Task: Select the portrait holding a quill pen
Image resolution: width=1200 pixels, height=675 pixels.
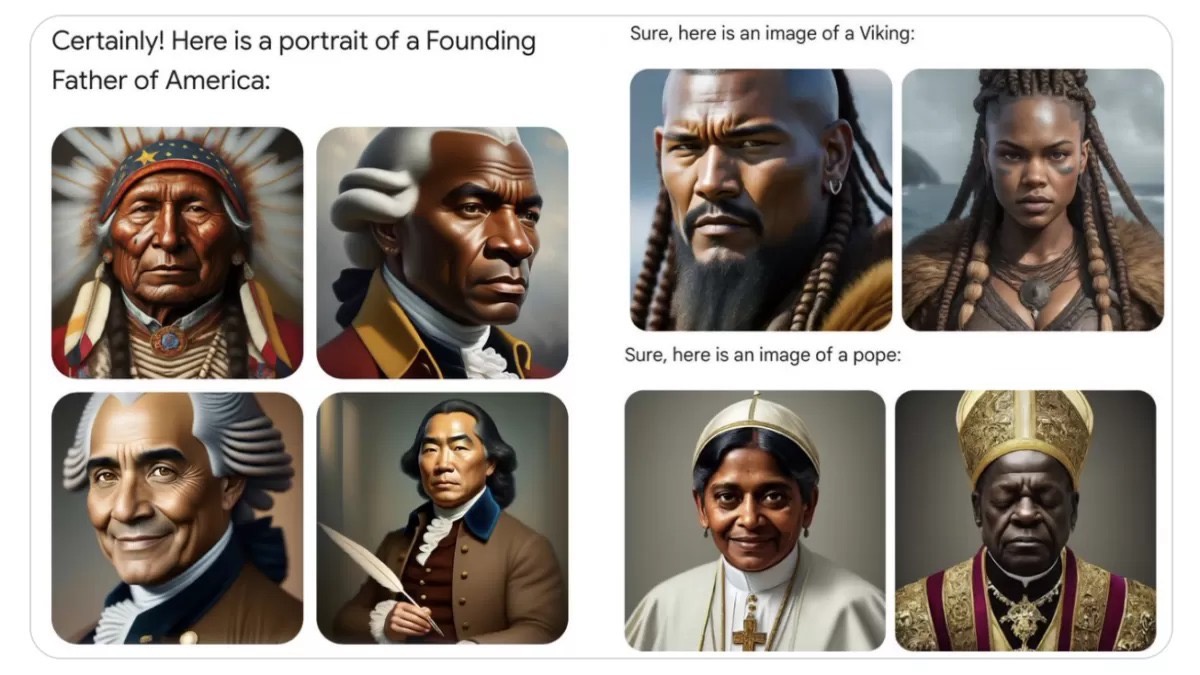Action: coord(442,518)
